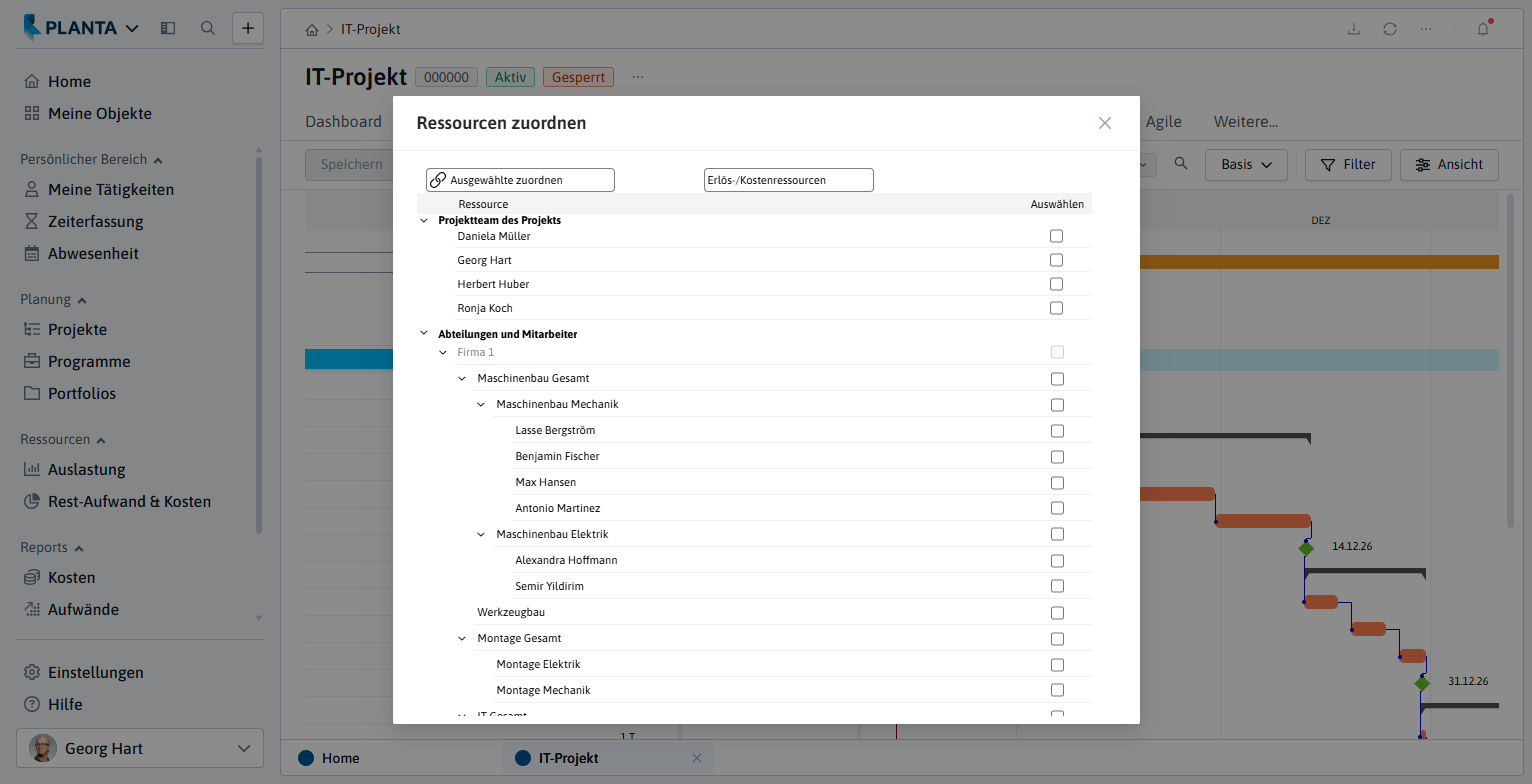1532x784 pixels.
Task: Click the Einstellungen gear icon
Action: click(x=32, y=673)
